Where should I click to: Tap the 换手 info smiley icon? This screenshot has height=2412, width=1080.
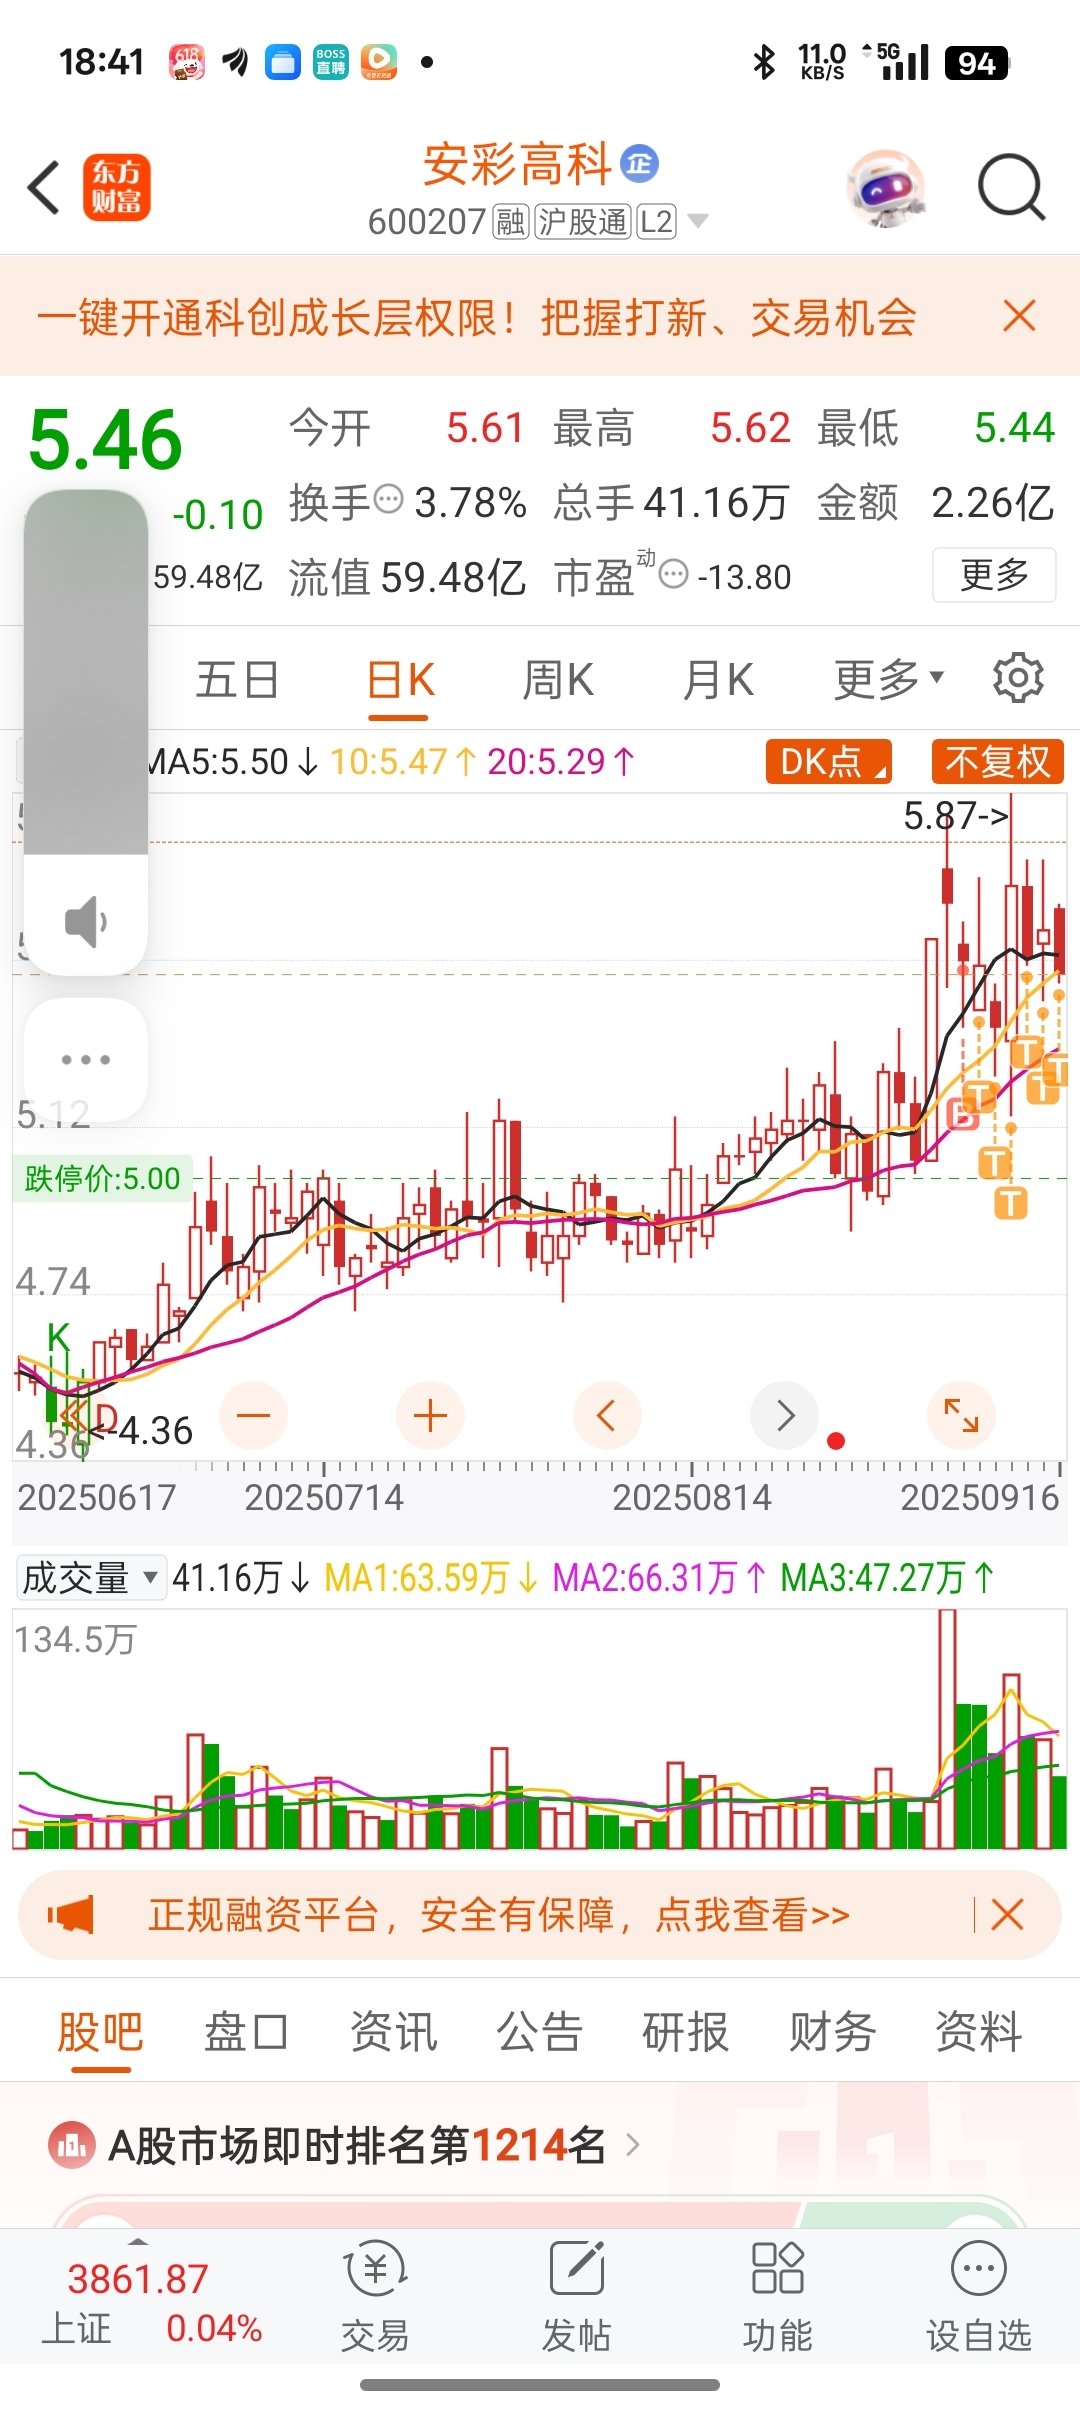(388, 498)
